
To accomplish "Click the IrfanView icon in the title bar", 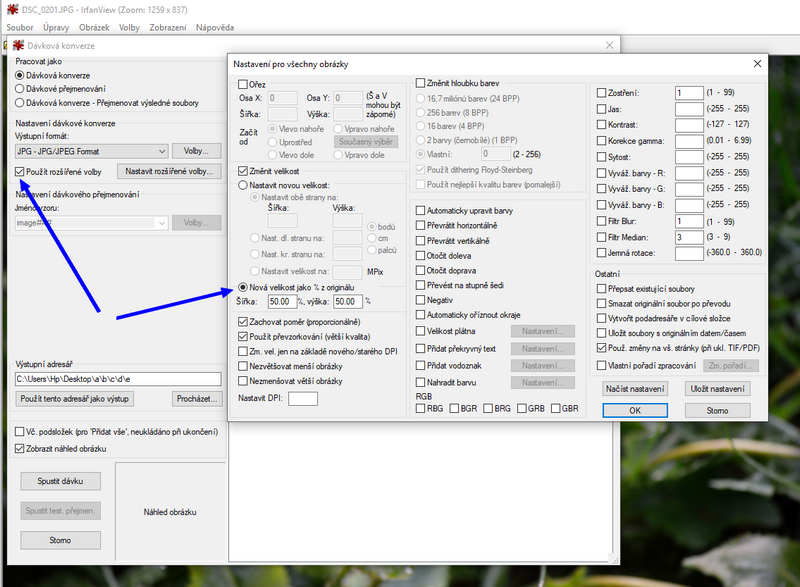I will [11, 9].
